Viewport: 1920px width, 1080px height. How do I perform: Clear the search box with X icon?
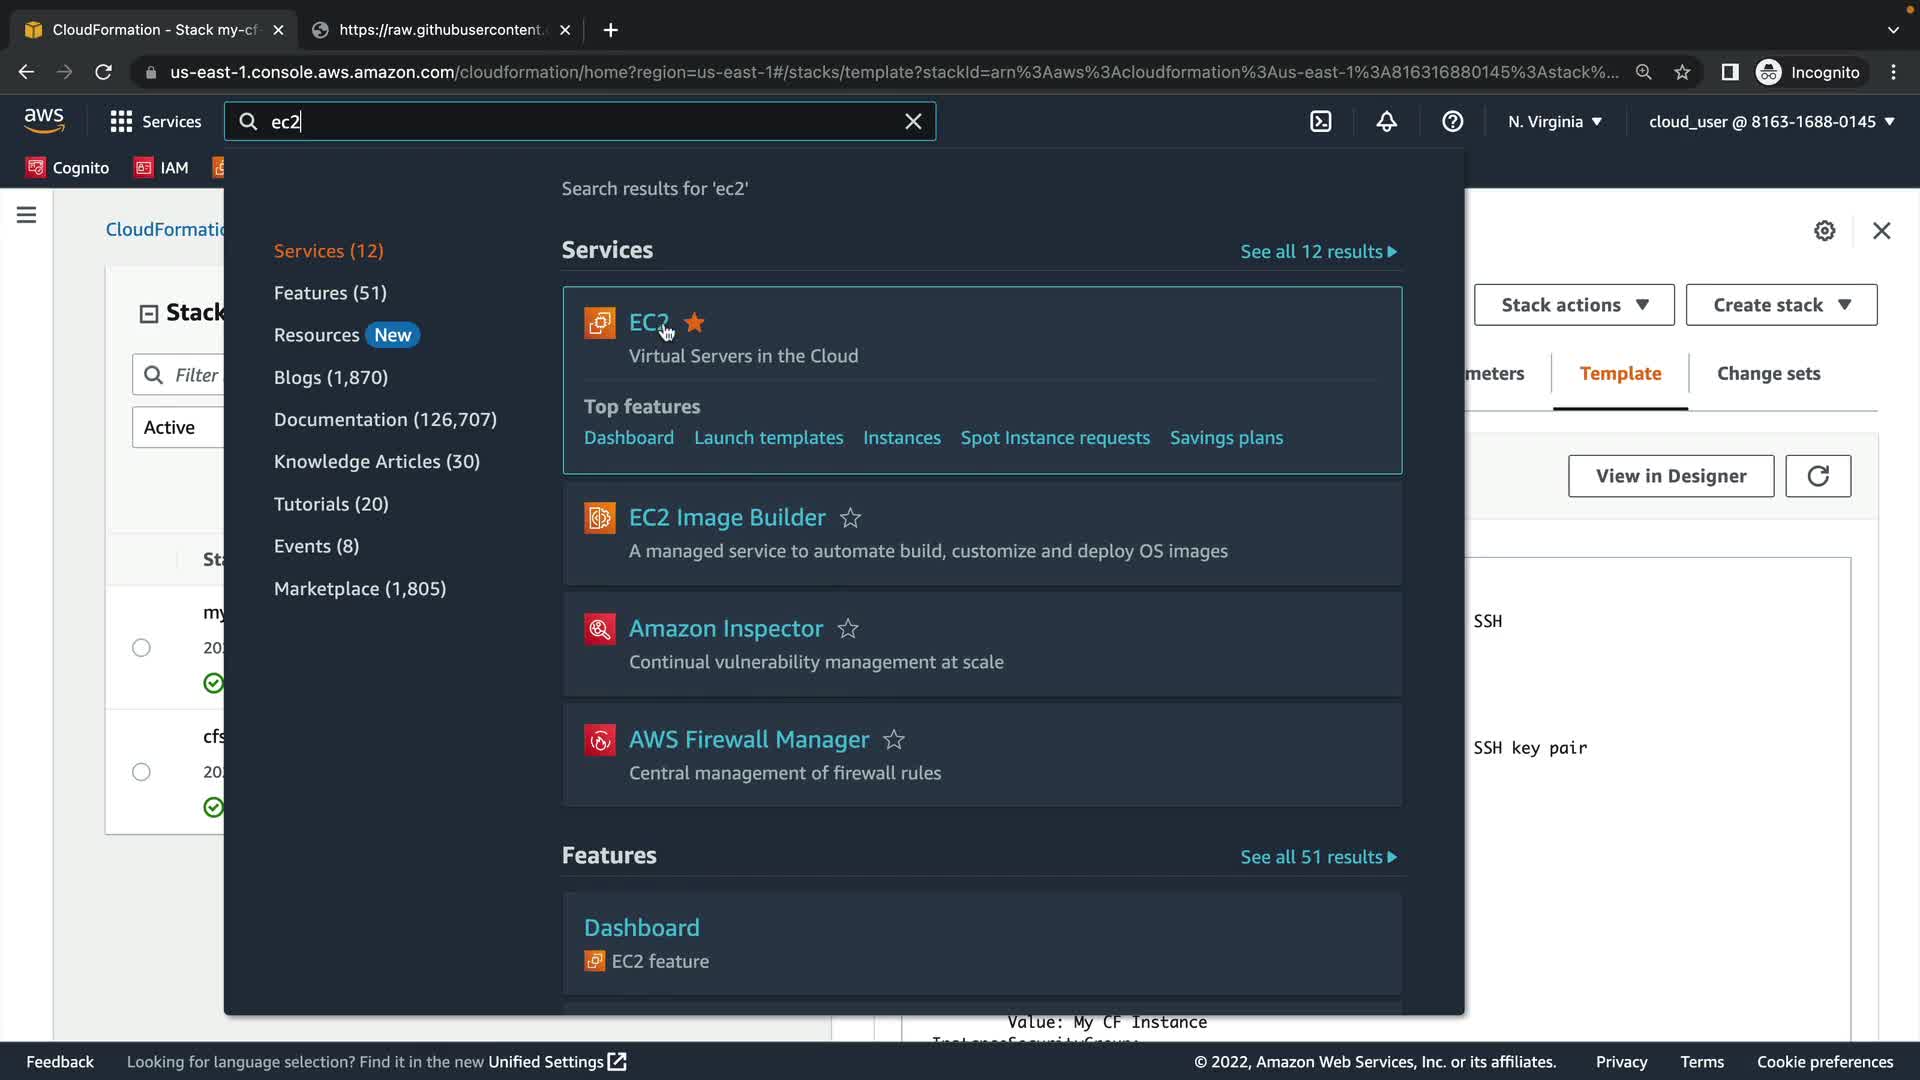[x=912, y=121]
